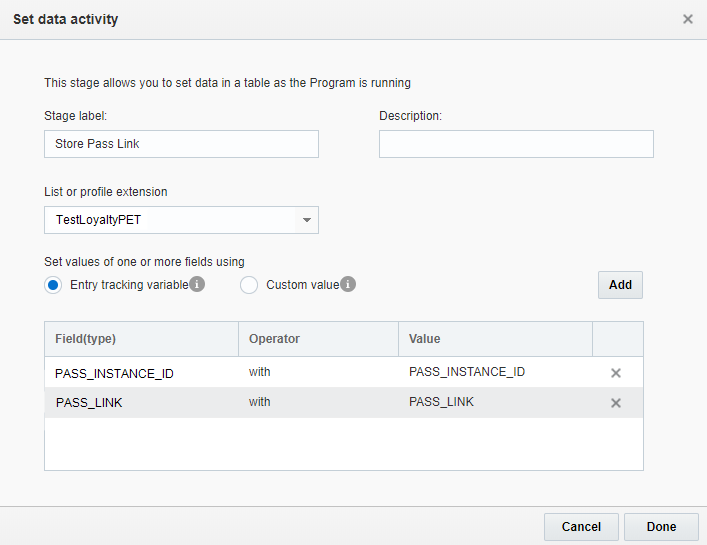The image size is (707, 545).
Task: Confirm with the Done button
Action: pos(661,527)
